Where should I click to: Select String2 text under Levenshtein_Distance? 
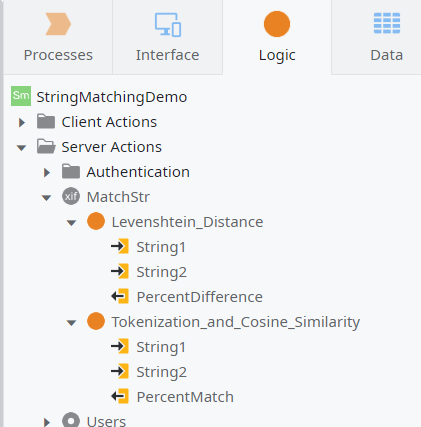point(162,272)
